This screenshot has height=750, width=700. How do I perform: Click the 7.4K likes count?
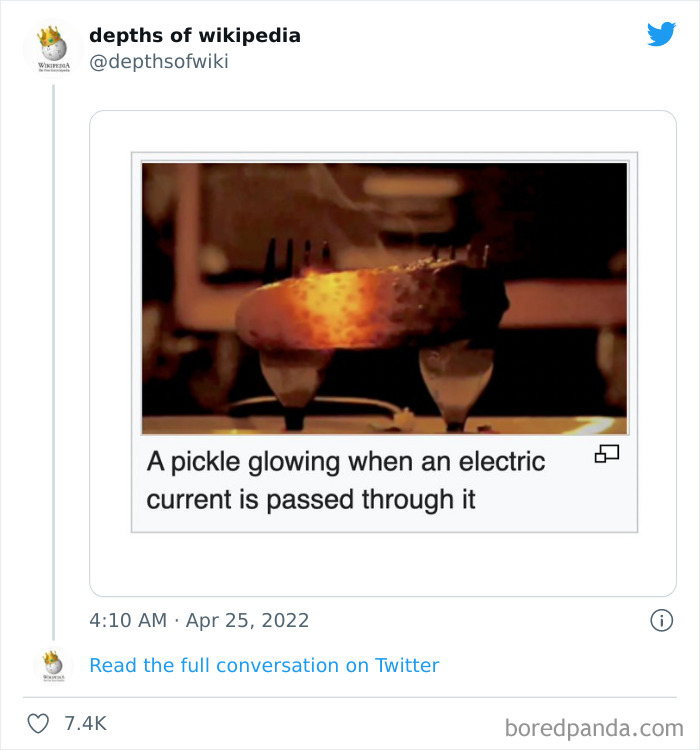[84, 723]
